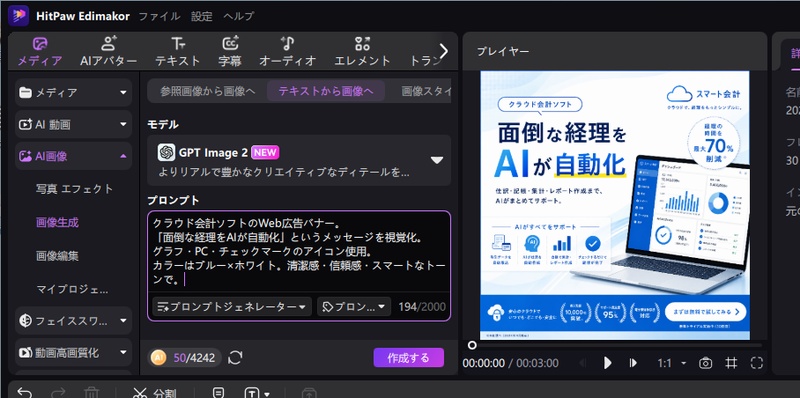Screen dimensions: 800x398
Task: Enter fullscreen preview
Action: pyautogui.click(x=757, y=363)
